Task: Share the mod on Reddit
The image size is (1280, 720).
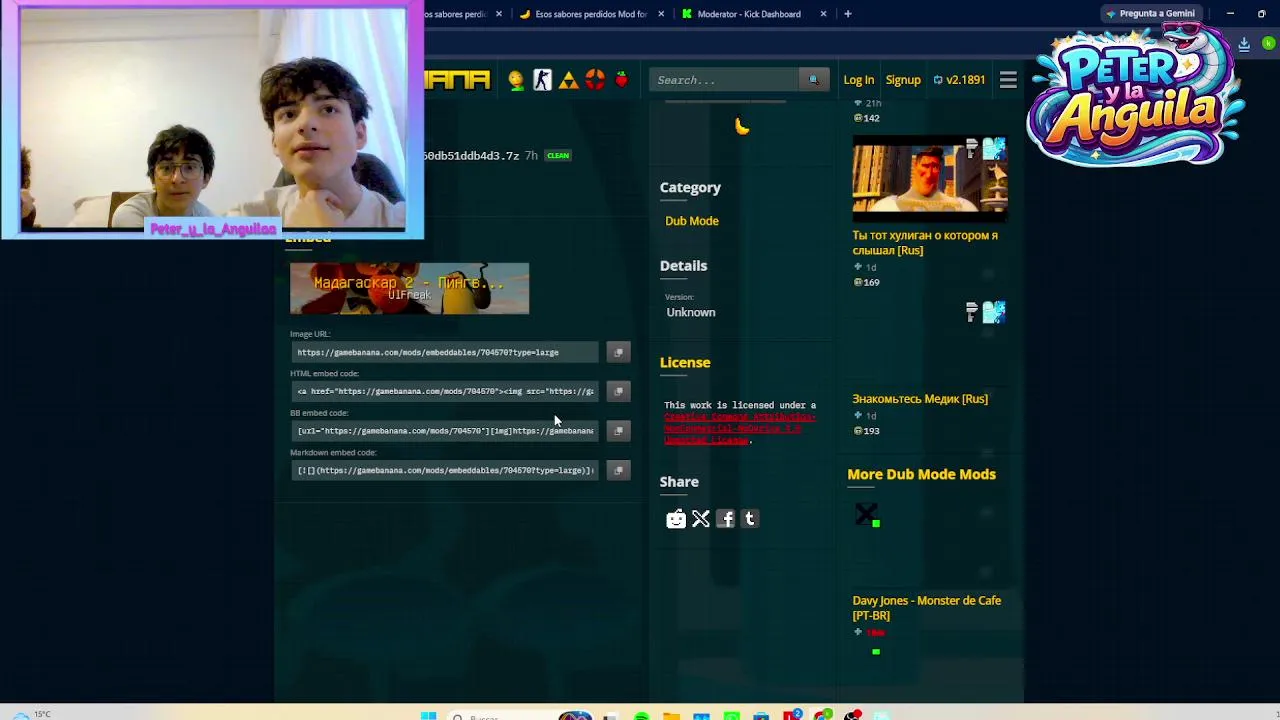Action: click(x=676, y=519)
